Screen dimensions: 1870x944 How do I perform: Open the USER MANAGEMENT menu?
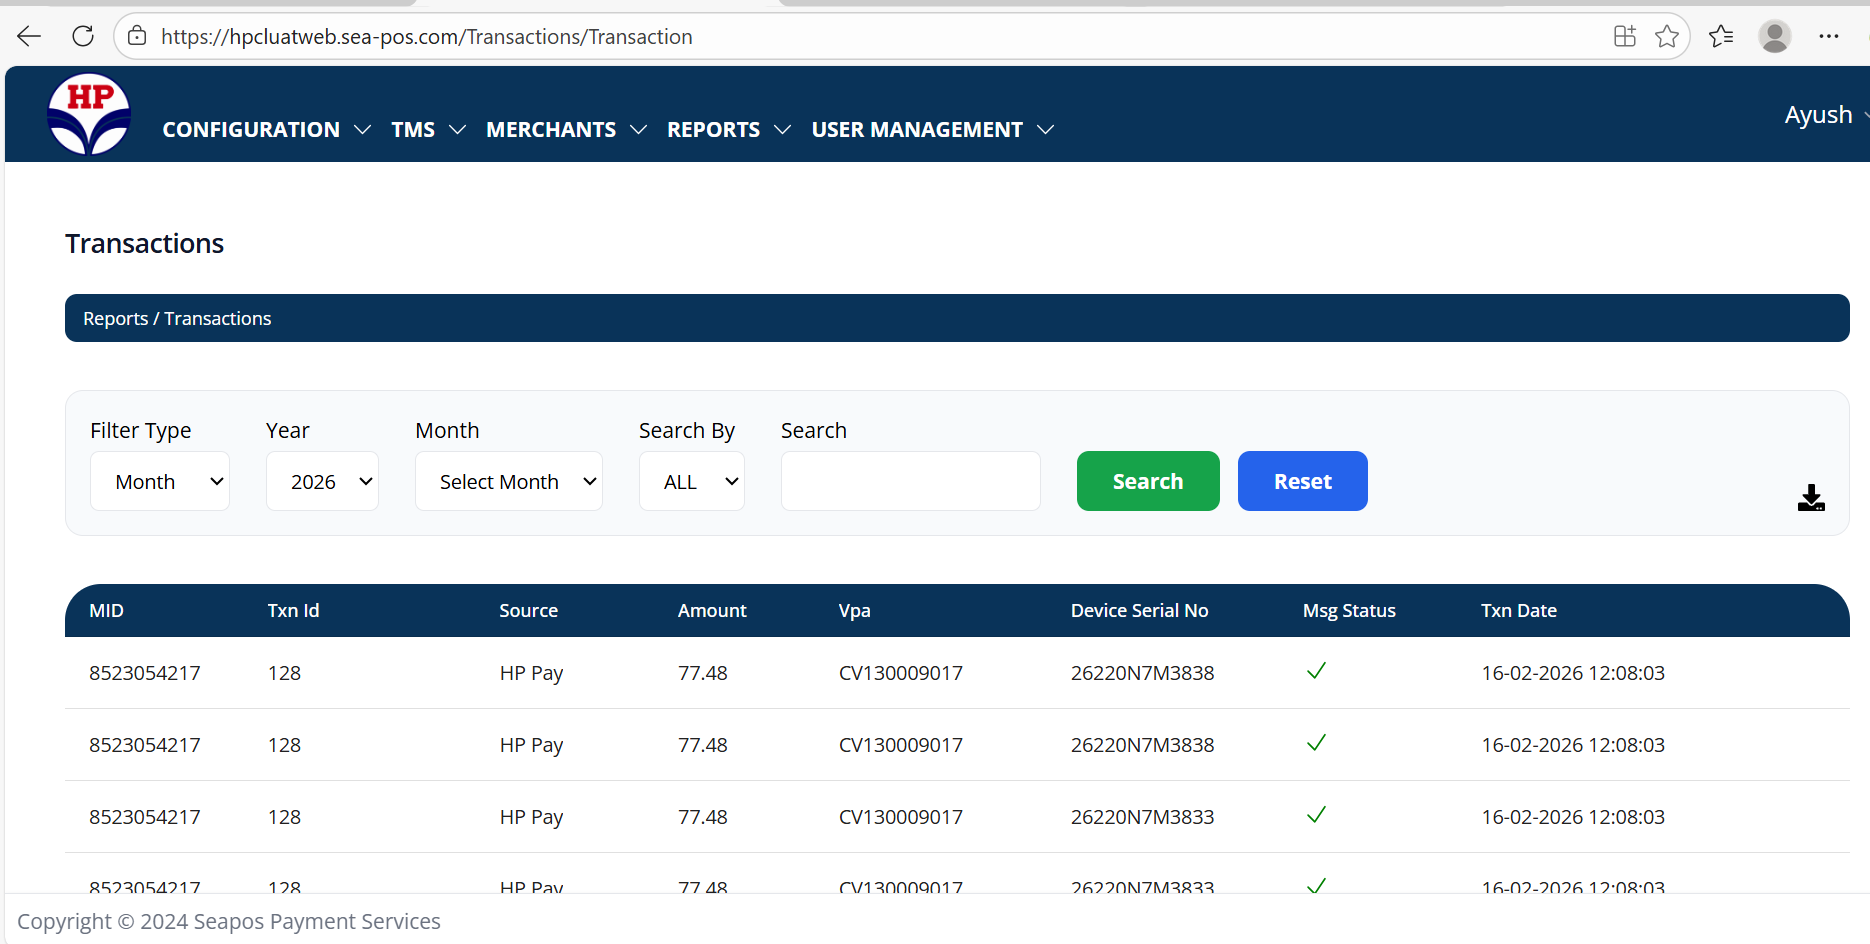click(x=932, y=130)
